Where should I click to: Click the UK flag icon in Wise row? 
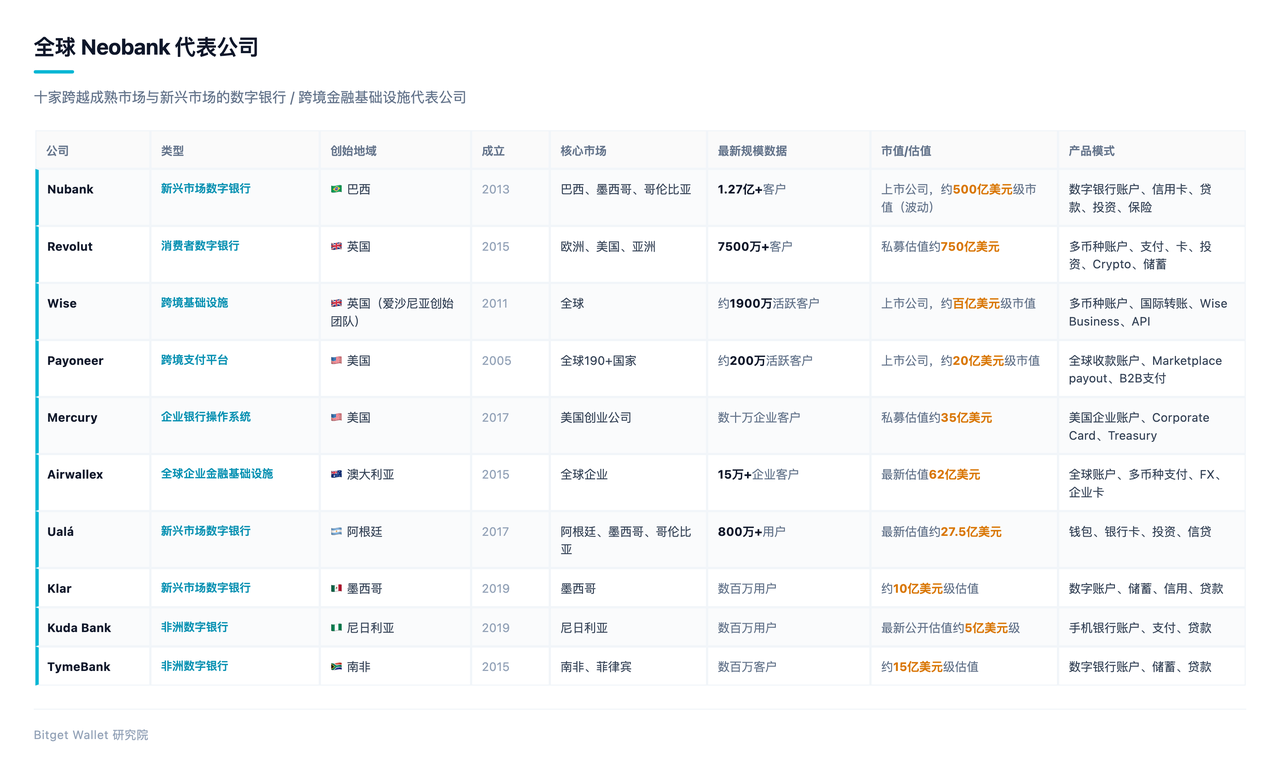pyautogui.click(x=336, y=303)
